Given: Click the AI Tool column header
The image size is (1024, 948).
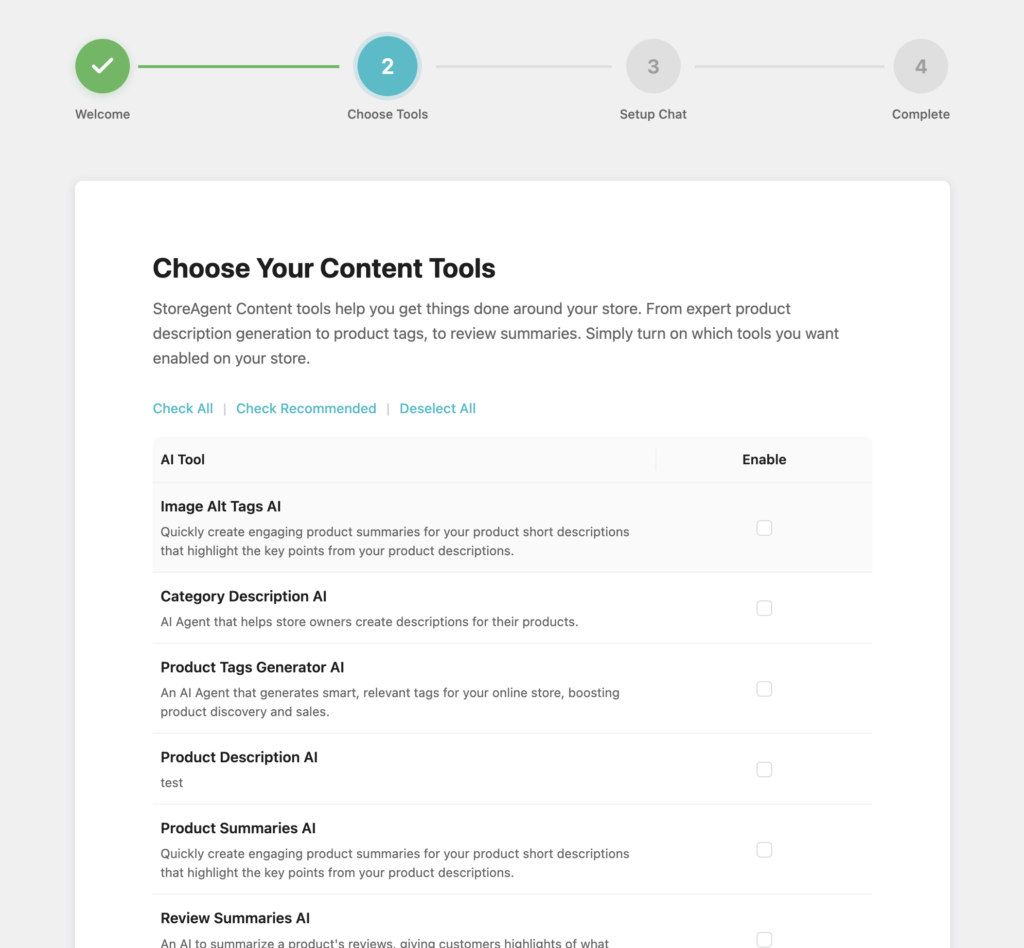Looking at the screenshot, I should (182, 459).
